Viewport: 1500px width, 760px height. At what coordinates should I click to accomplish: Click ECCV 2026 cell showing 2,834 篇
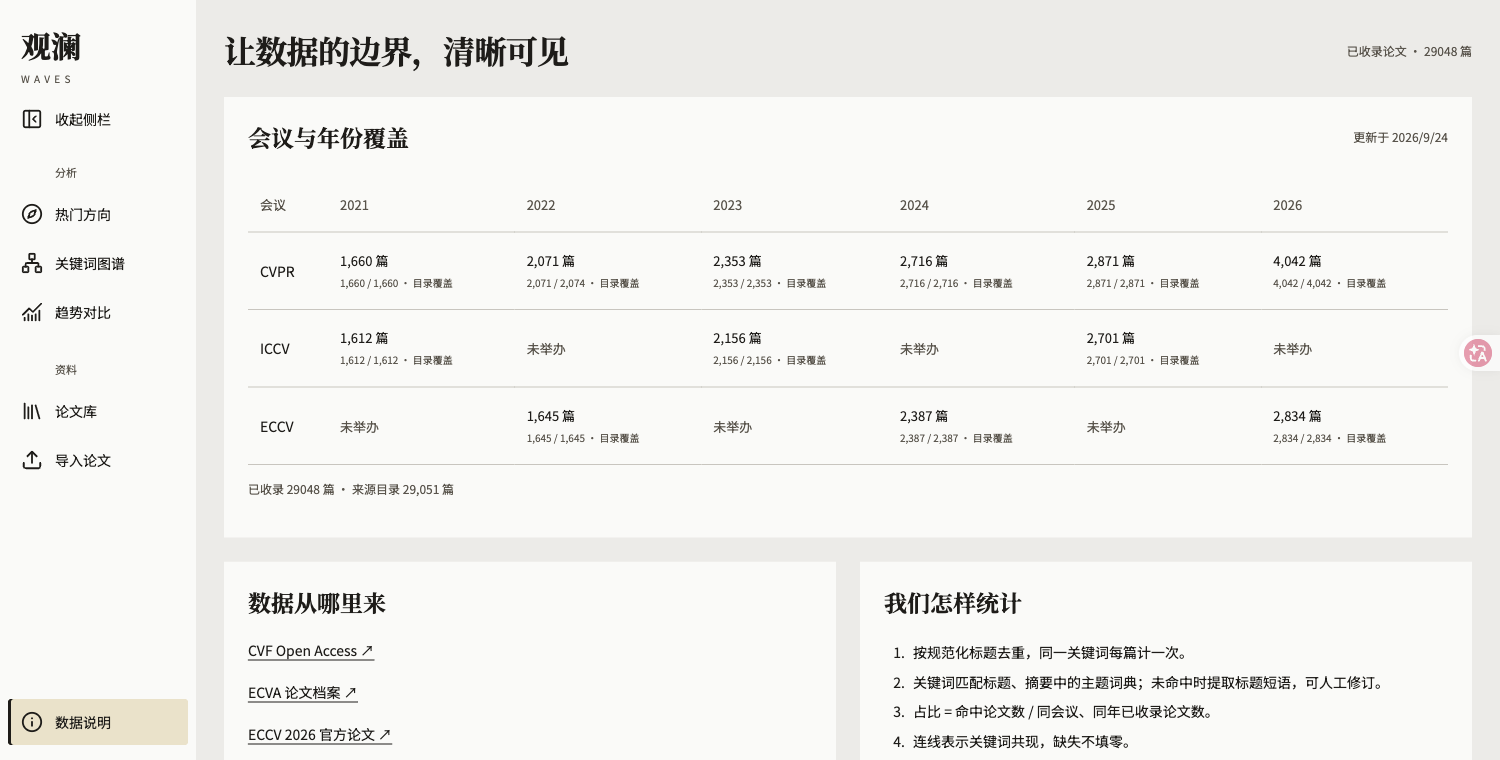click(x=1354, y=426)
